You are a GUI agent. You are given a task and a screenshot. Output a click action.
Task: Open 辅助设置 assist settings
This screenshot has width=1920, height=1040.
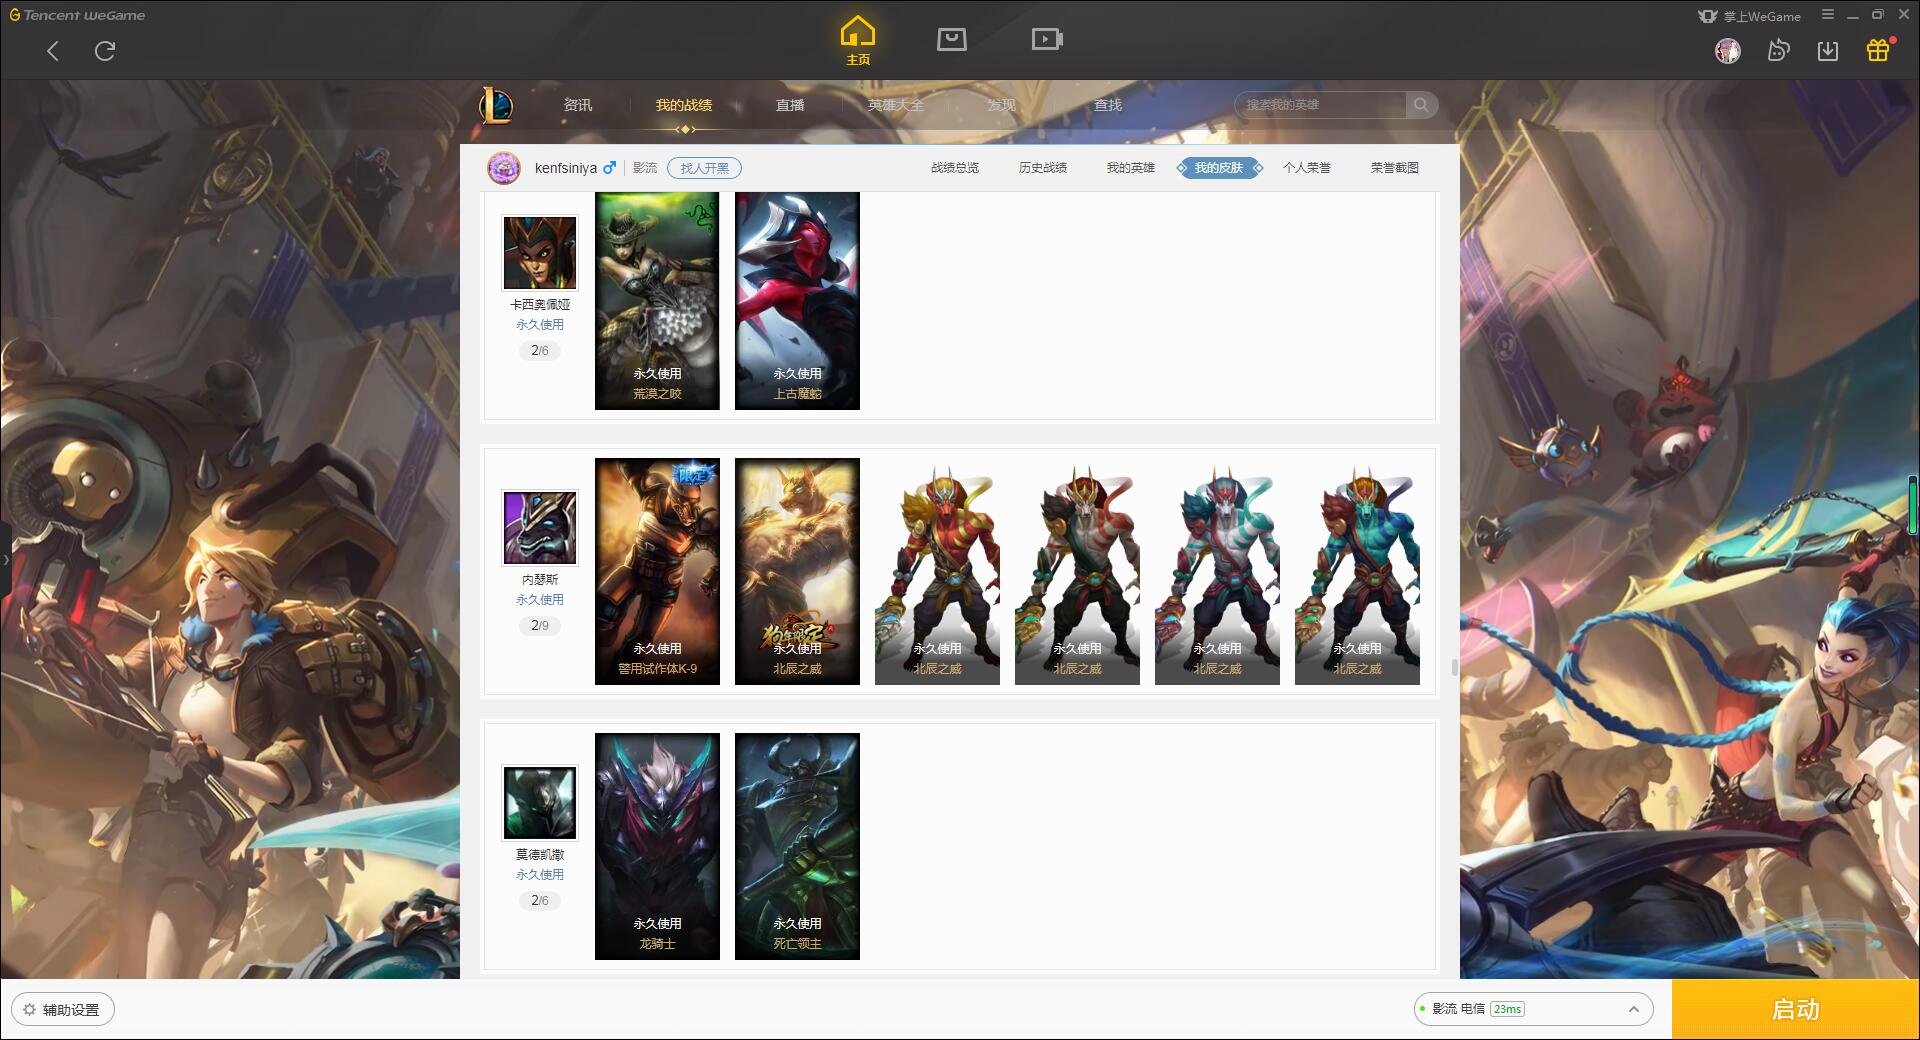[62, 1010]
